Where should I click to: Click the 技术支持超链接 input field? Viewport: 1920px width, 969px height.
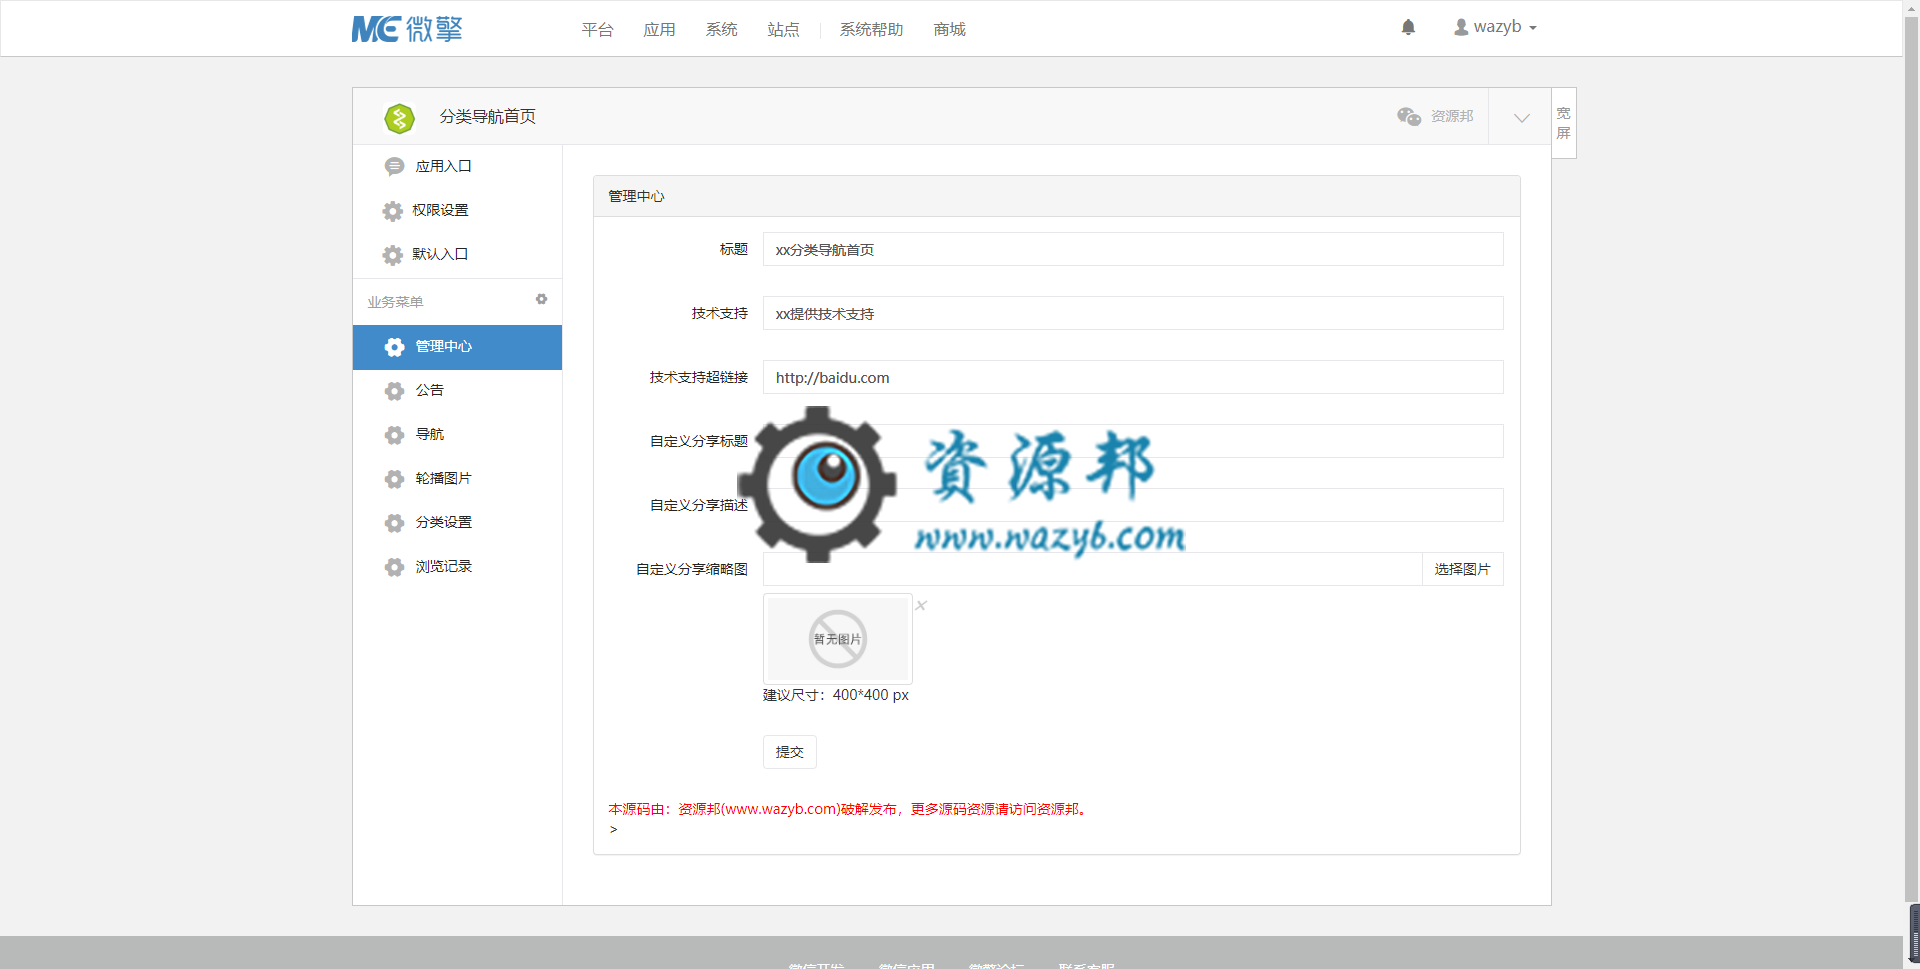click(1133, 377)
